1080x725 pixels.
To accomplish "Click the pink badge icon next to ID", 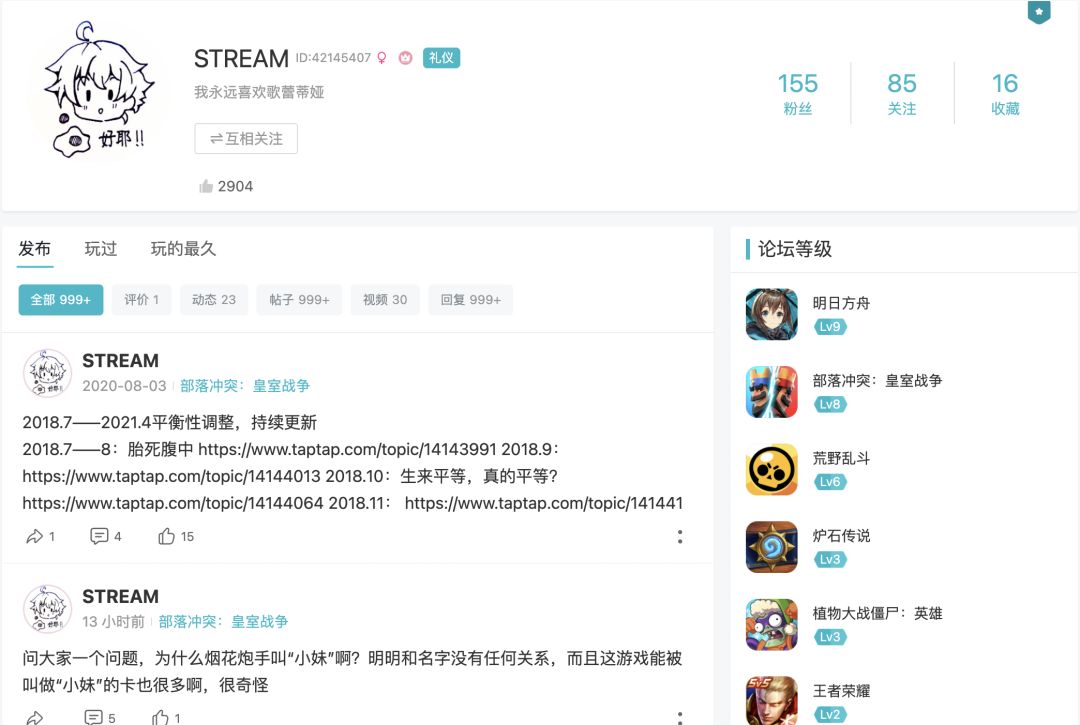I will pyautogui.click(x=406, y=59).
